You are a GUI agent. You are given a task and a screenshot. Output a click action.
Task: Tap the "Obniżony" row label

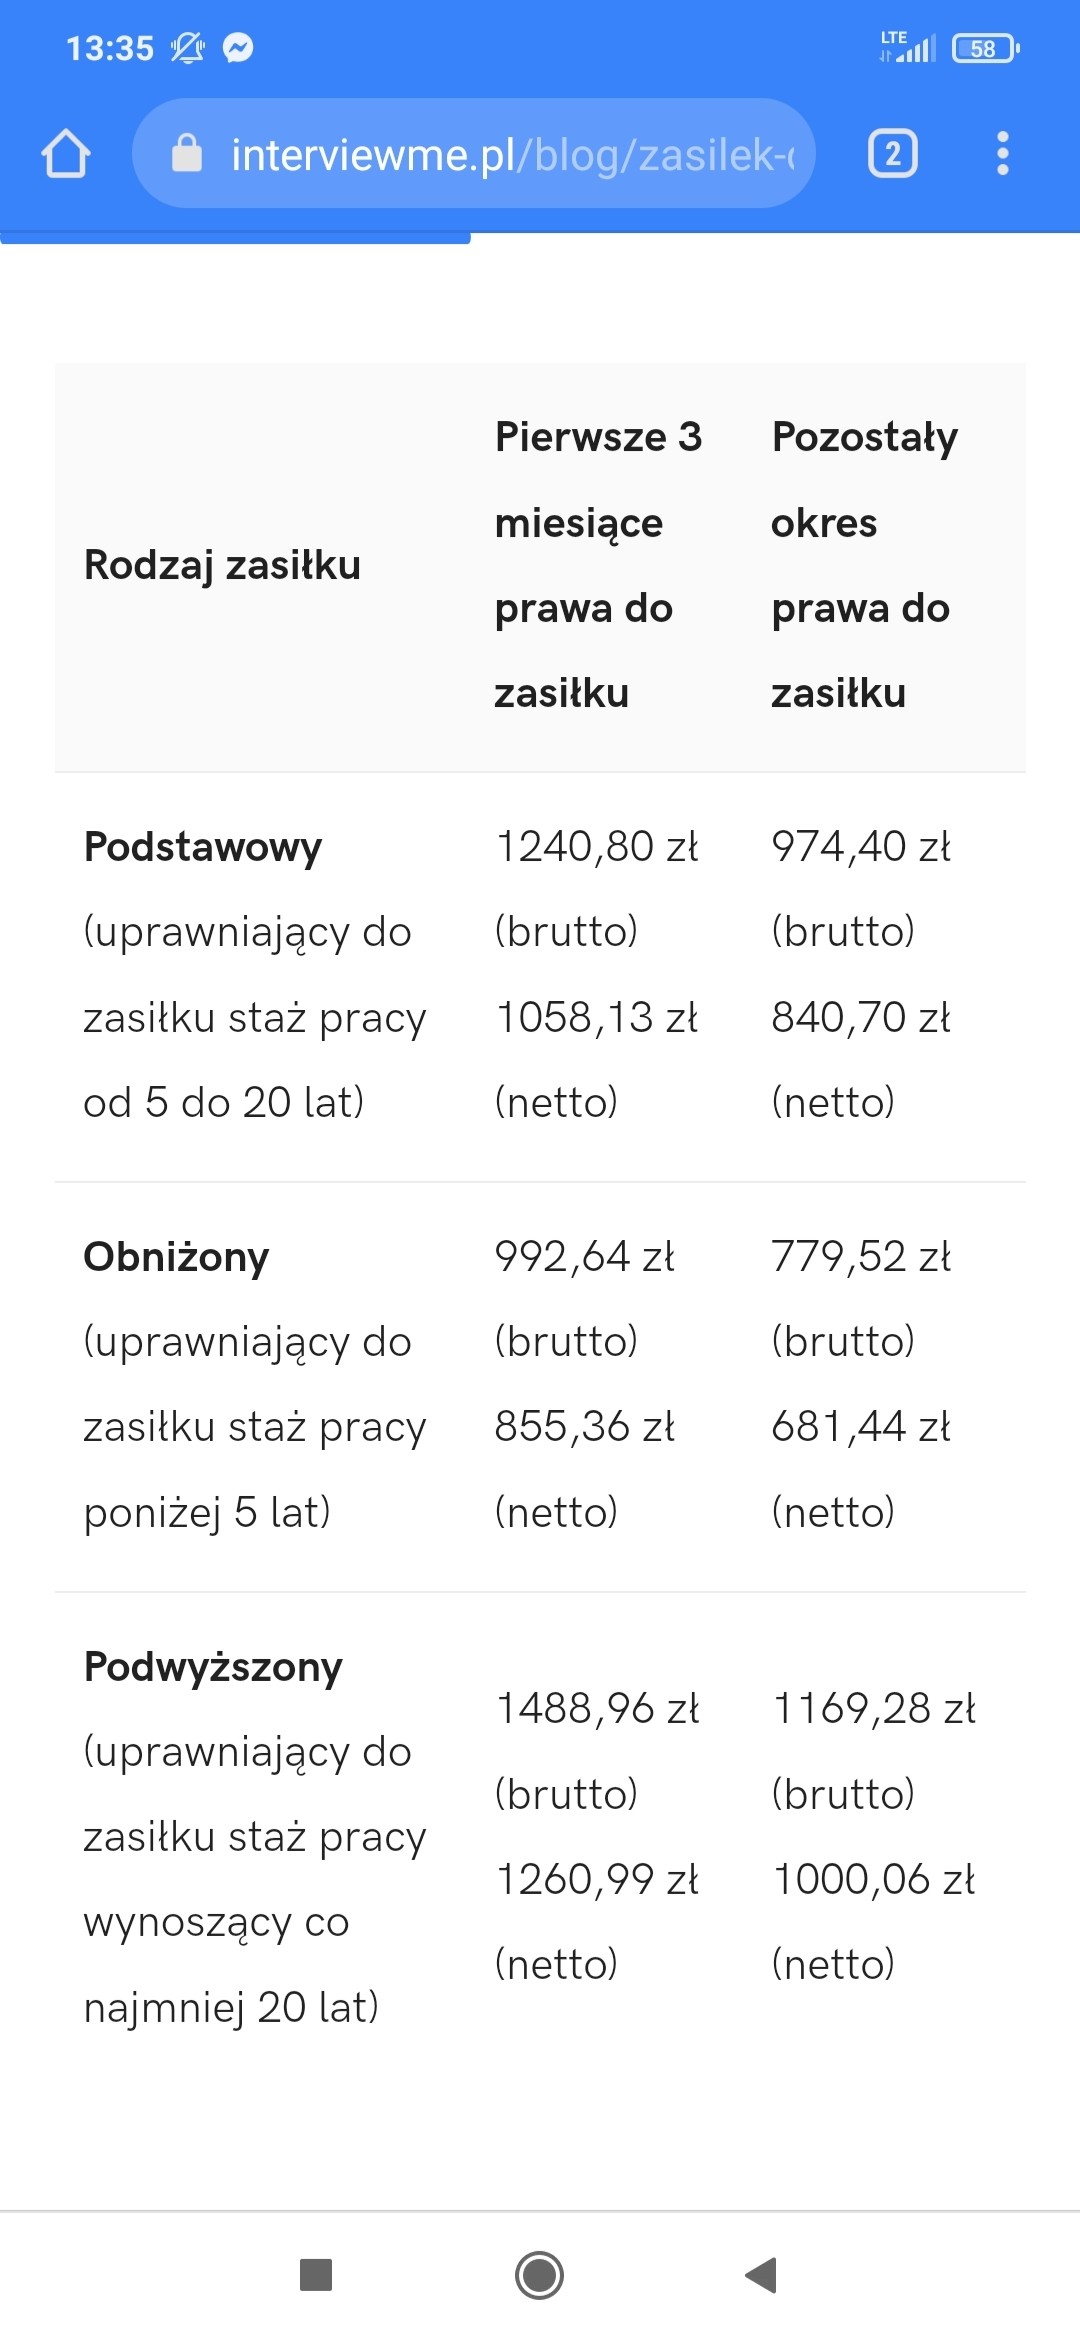tap(177, 1257)
